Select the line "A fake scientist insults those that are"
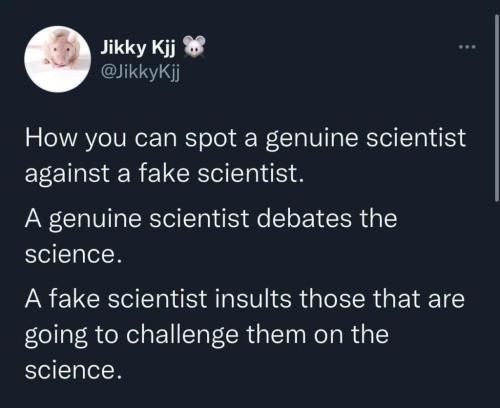The height and width of the screenshot is (408, 500). pyautogui.click(x=244, y=299)
